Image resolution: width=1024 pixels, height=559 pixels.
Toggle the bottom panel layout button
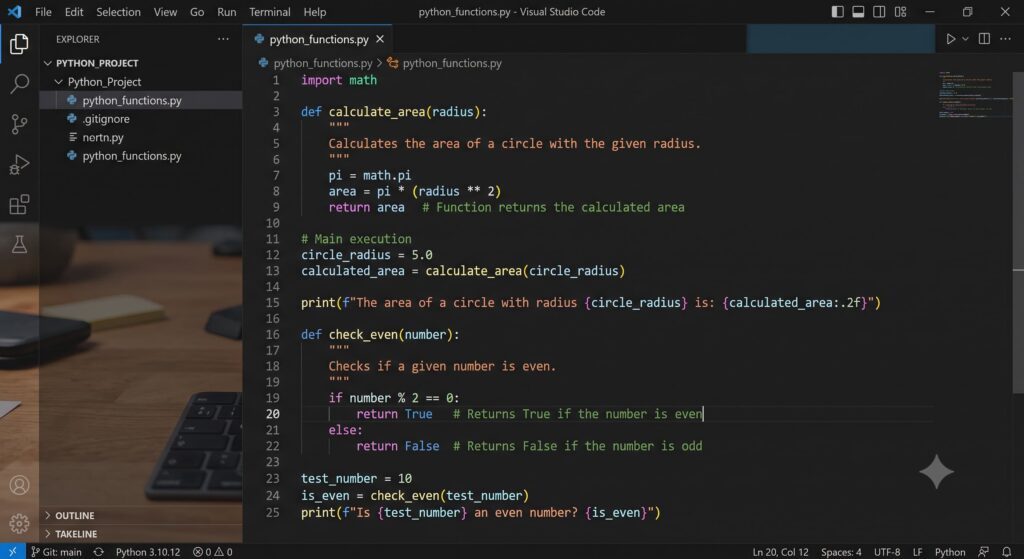click(x=858, y=12)
